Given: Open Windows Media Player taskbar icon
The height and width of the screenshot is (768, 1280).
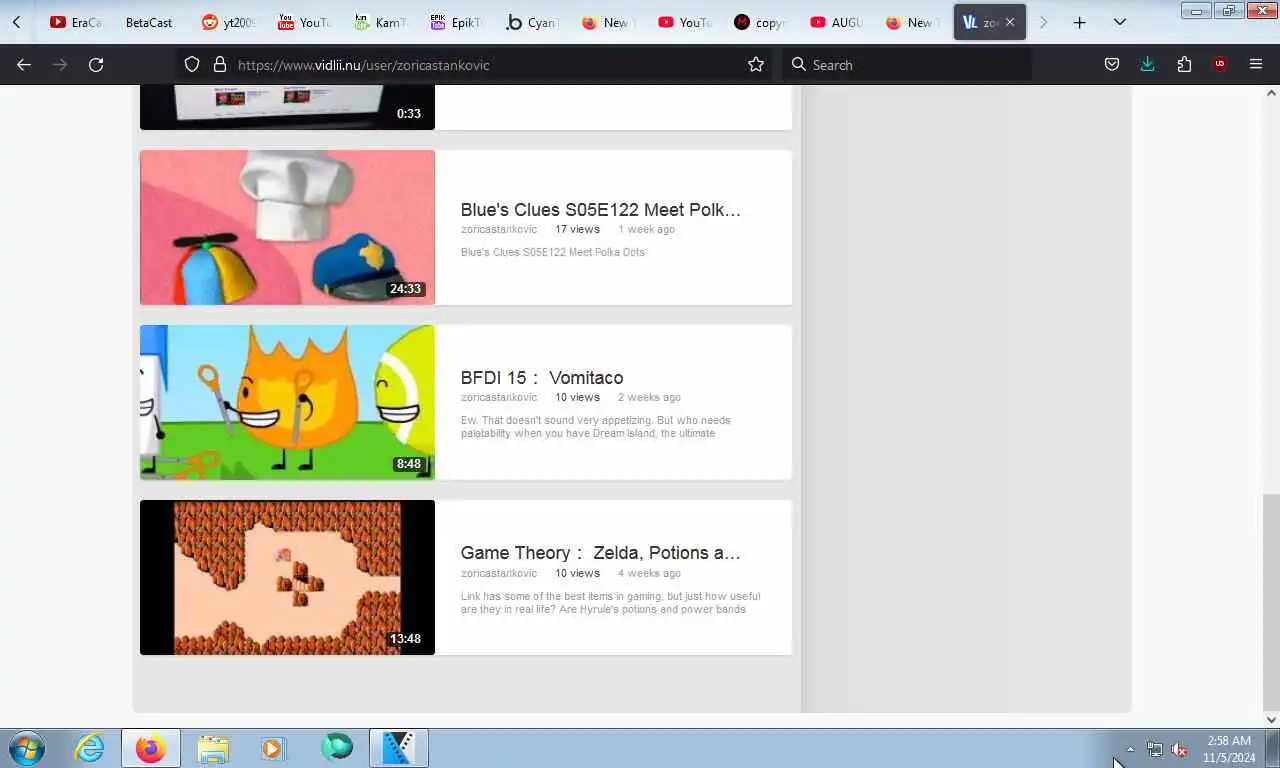Looking at the screenshot, I should pos(274,748).
